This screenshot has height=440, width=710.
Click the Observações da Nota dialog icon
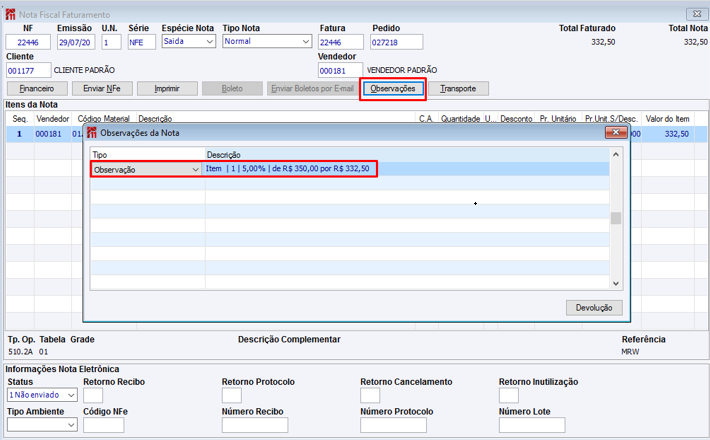pyautogui.click(x=91, y=133)
